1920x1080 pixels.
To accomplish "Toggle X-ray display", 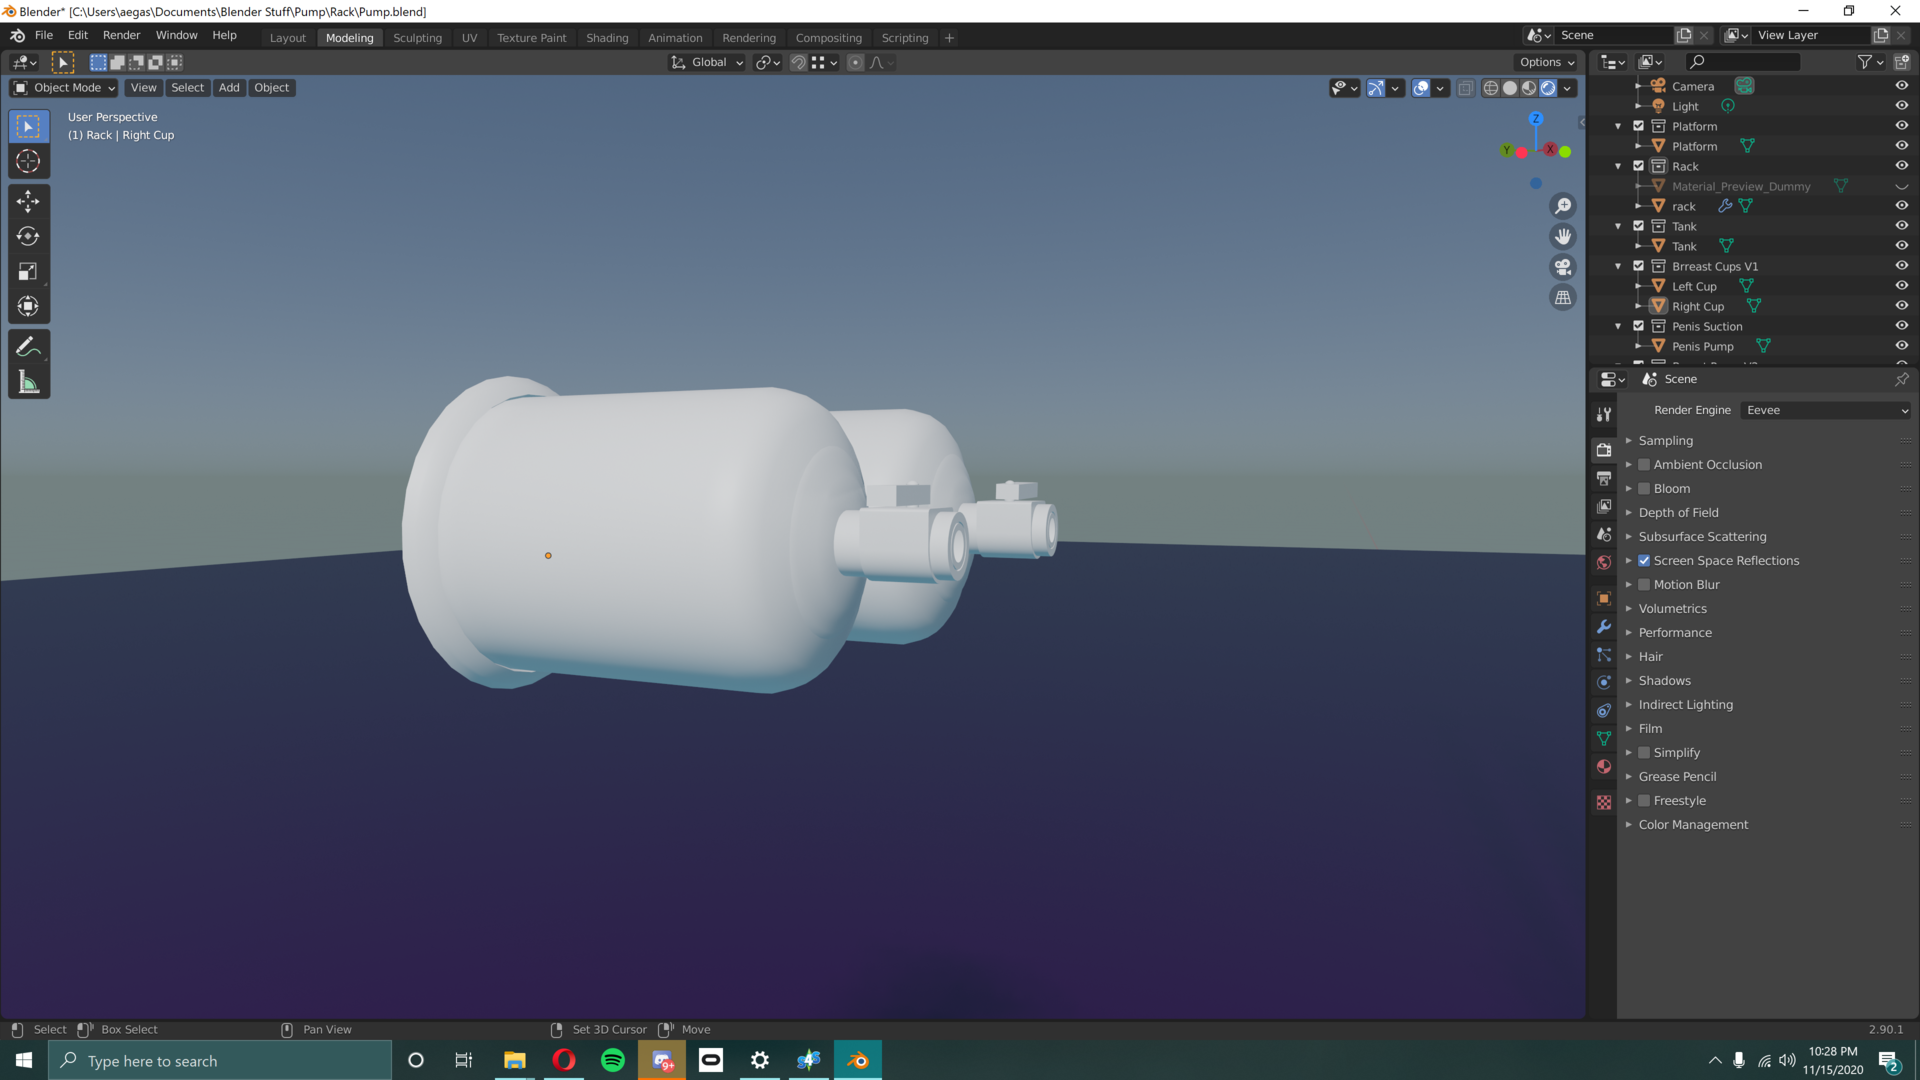I will click(1465, 88).
